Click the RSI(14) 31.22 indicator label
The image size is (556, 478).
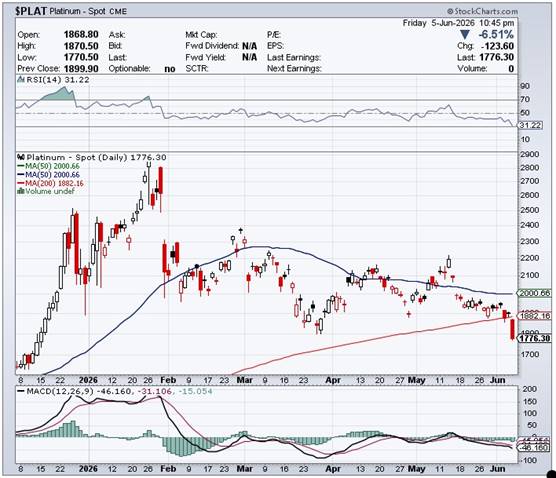(58, 80)
